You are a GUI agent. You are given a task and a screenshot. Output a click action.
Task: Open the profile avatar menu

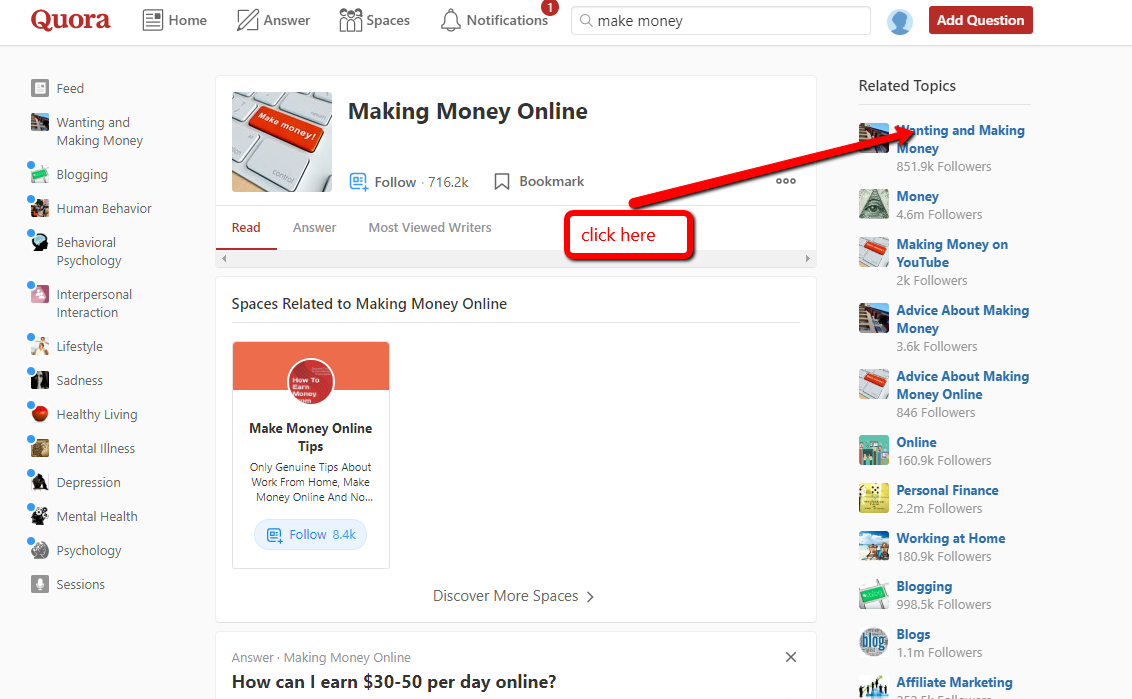[x=900, y=21]
